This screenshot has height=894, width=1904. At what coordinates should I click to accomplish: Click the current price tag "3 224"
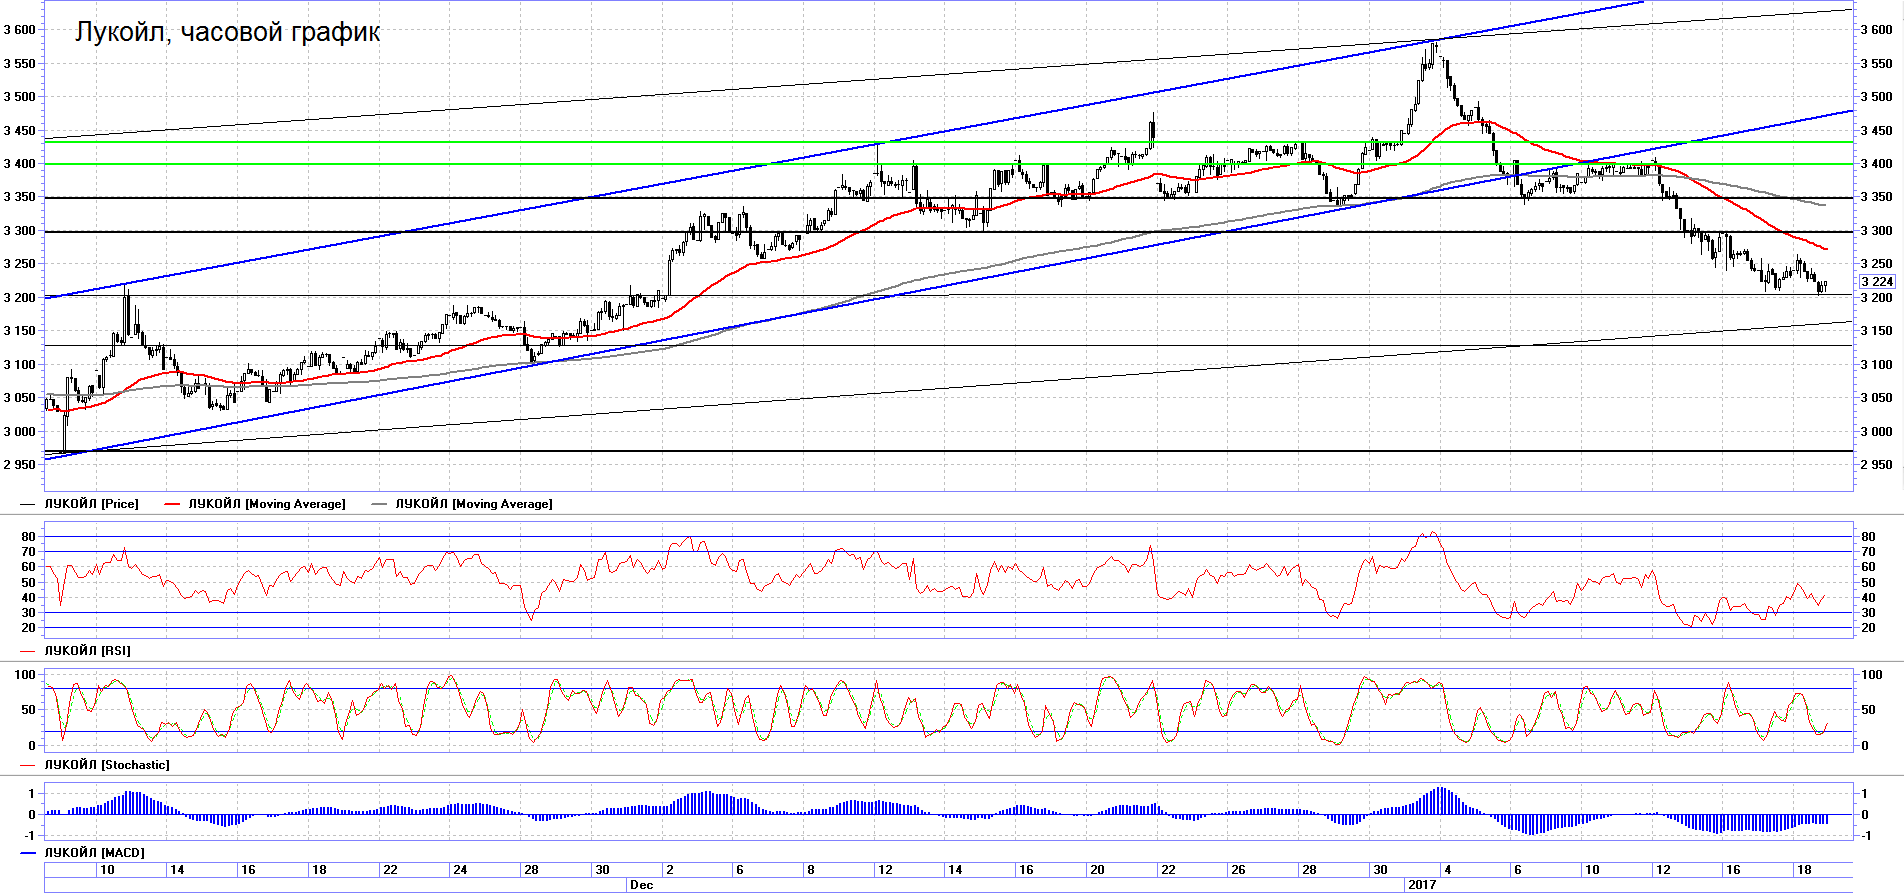tap(1877, 282)
